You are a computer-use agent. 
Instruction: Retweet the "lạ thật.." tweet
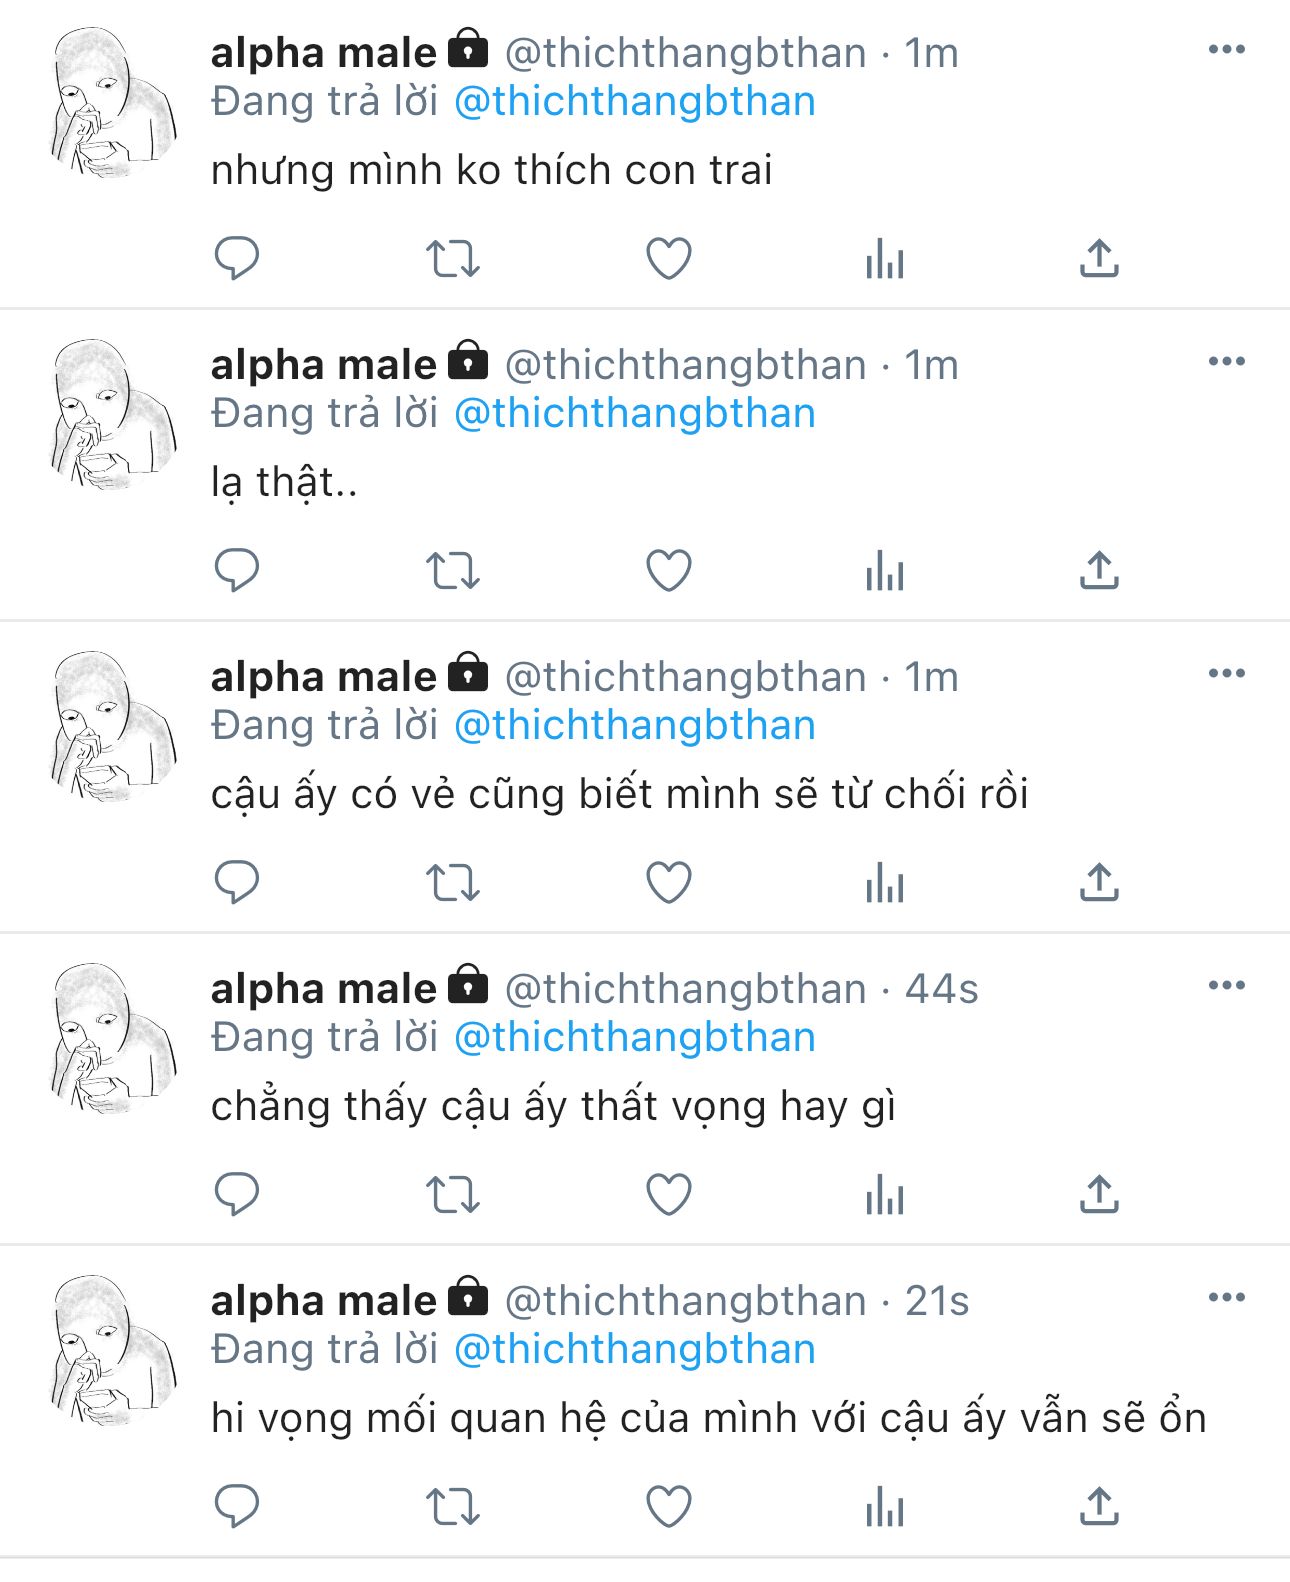tap(453, 571)
